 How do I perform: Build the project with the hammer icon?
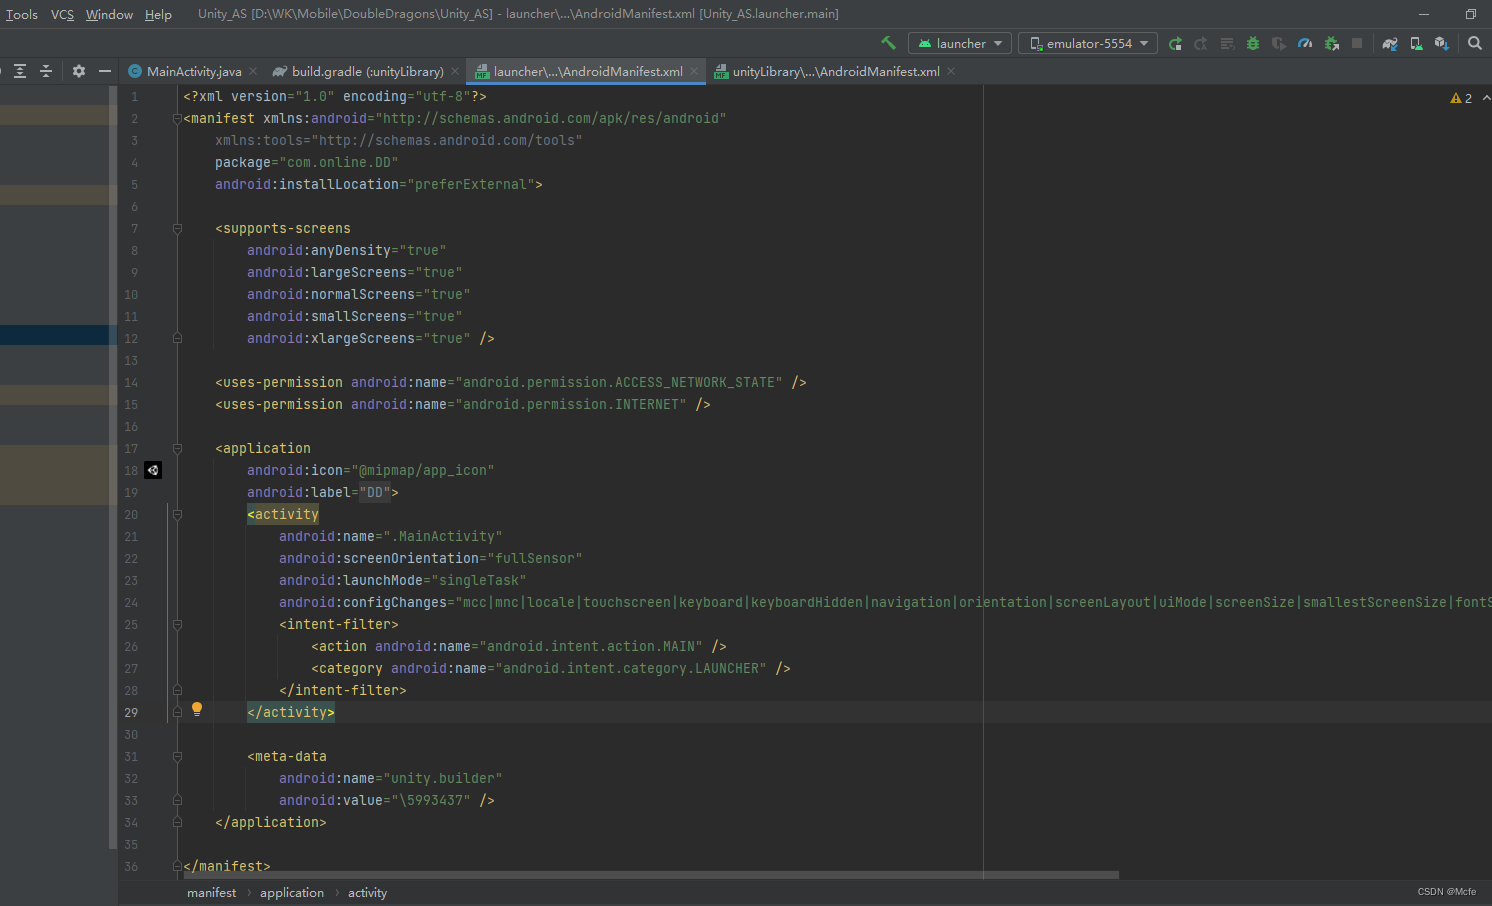point(888,43)
